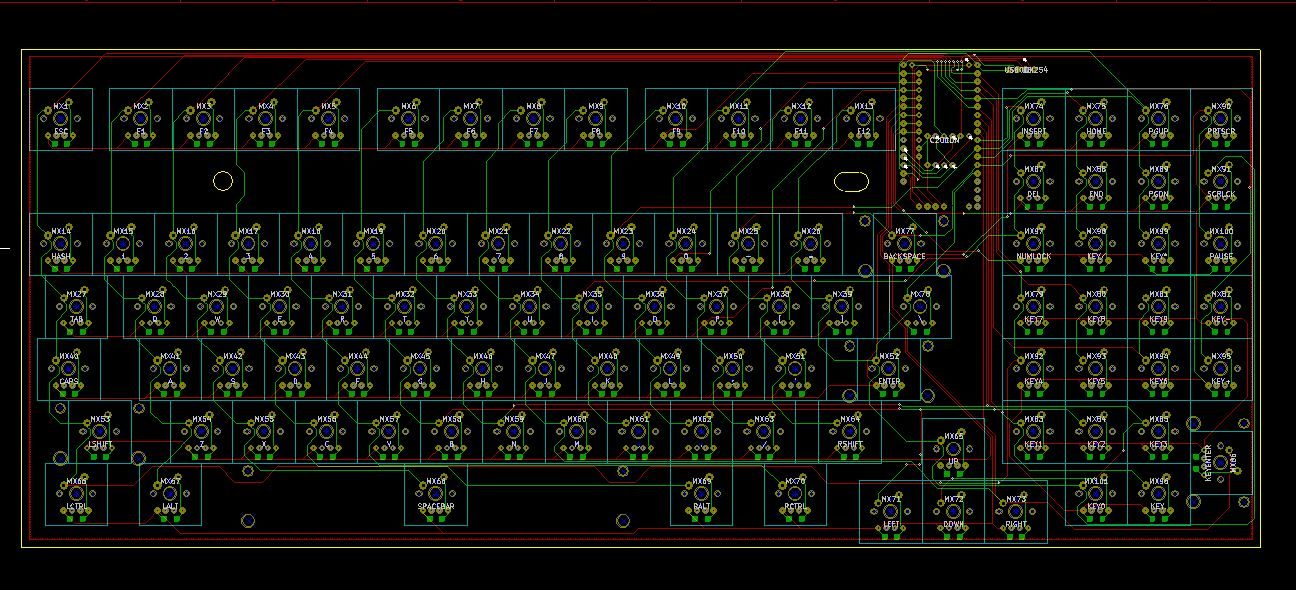The image size is (1296, 590).
Task: Click the PAUSE key footprint MX100
Action: 1221,244
